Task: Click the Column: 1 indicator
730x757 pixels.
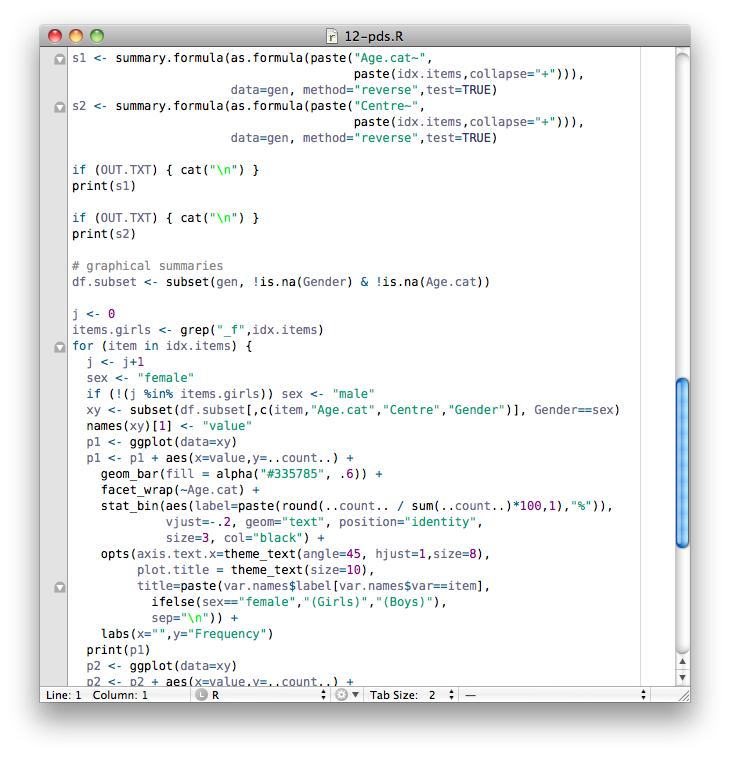Action: (x=120, y=694)
